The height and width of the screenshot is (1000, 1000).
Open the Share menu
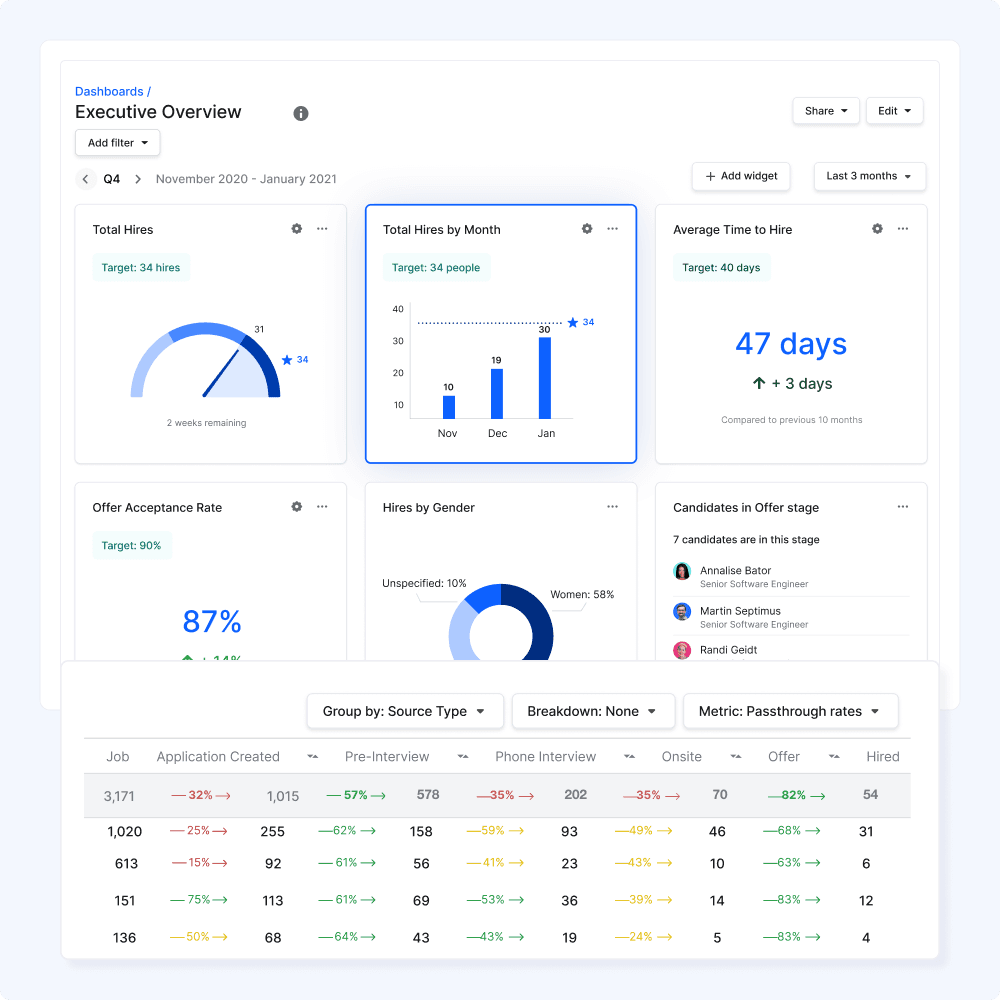click(825, 111)
